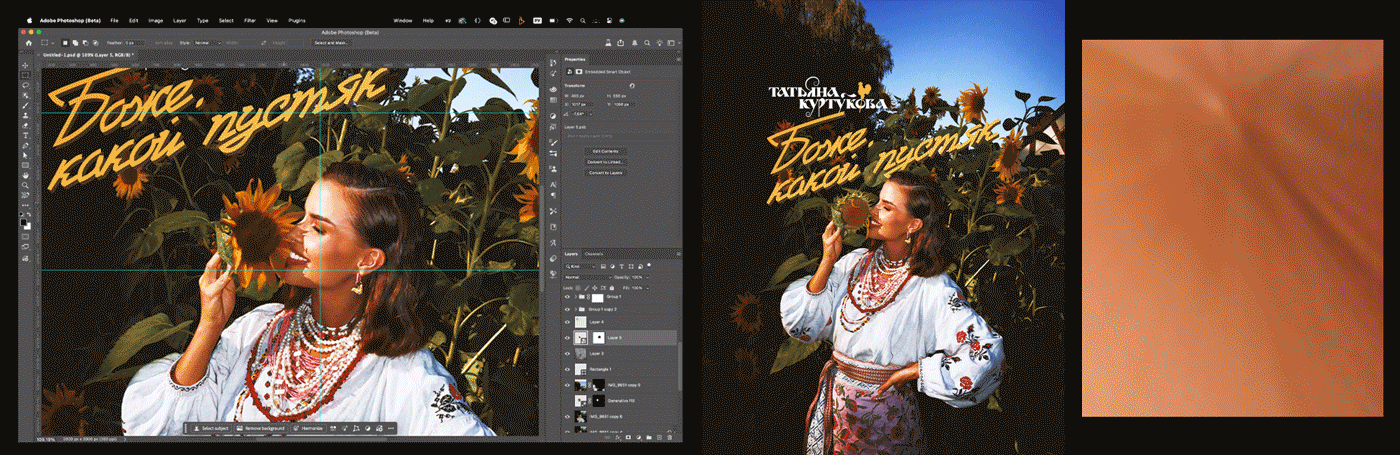Toggle visibility of Rectangle 1 layer
This screenshot has height=455, width=1400.
pyautogui.click(x=568, y=369)
